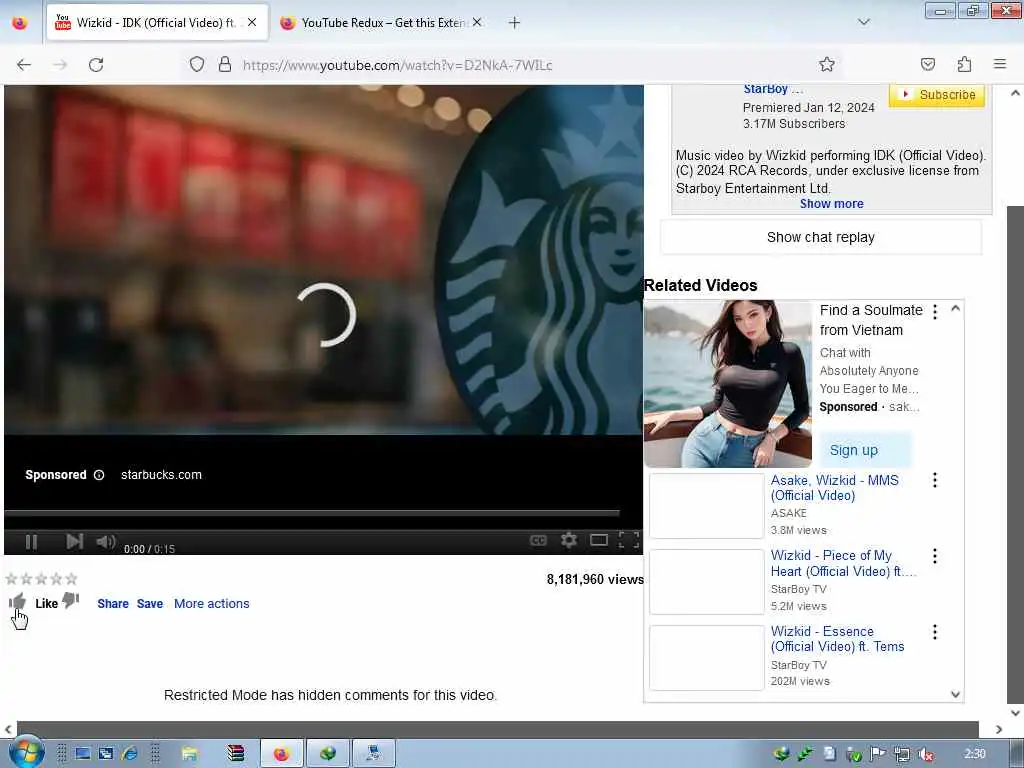Click the muted volume tray icon
This screenshot has width=1024, height=768.
pyautogui.click(x=925, y=754)
